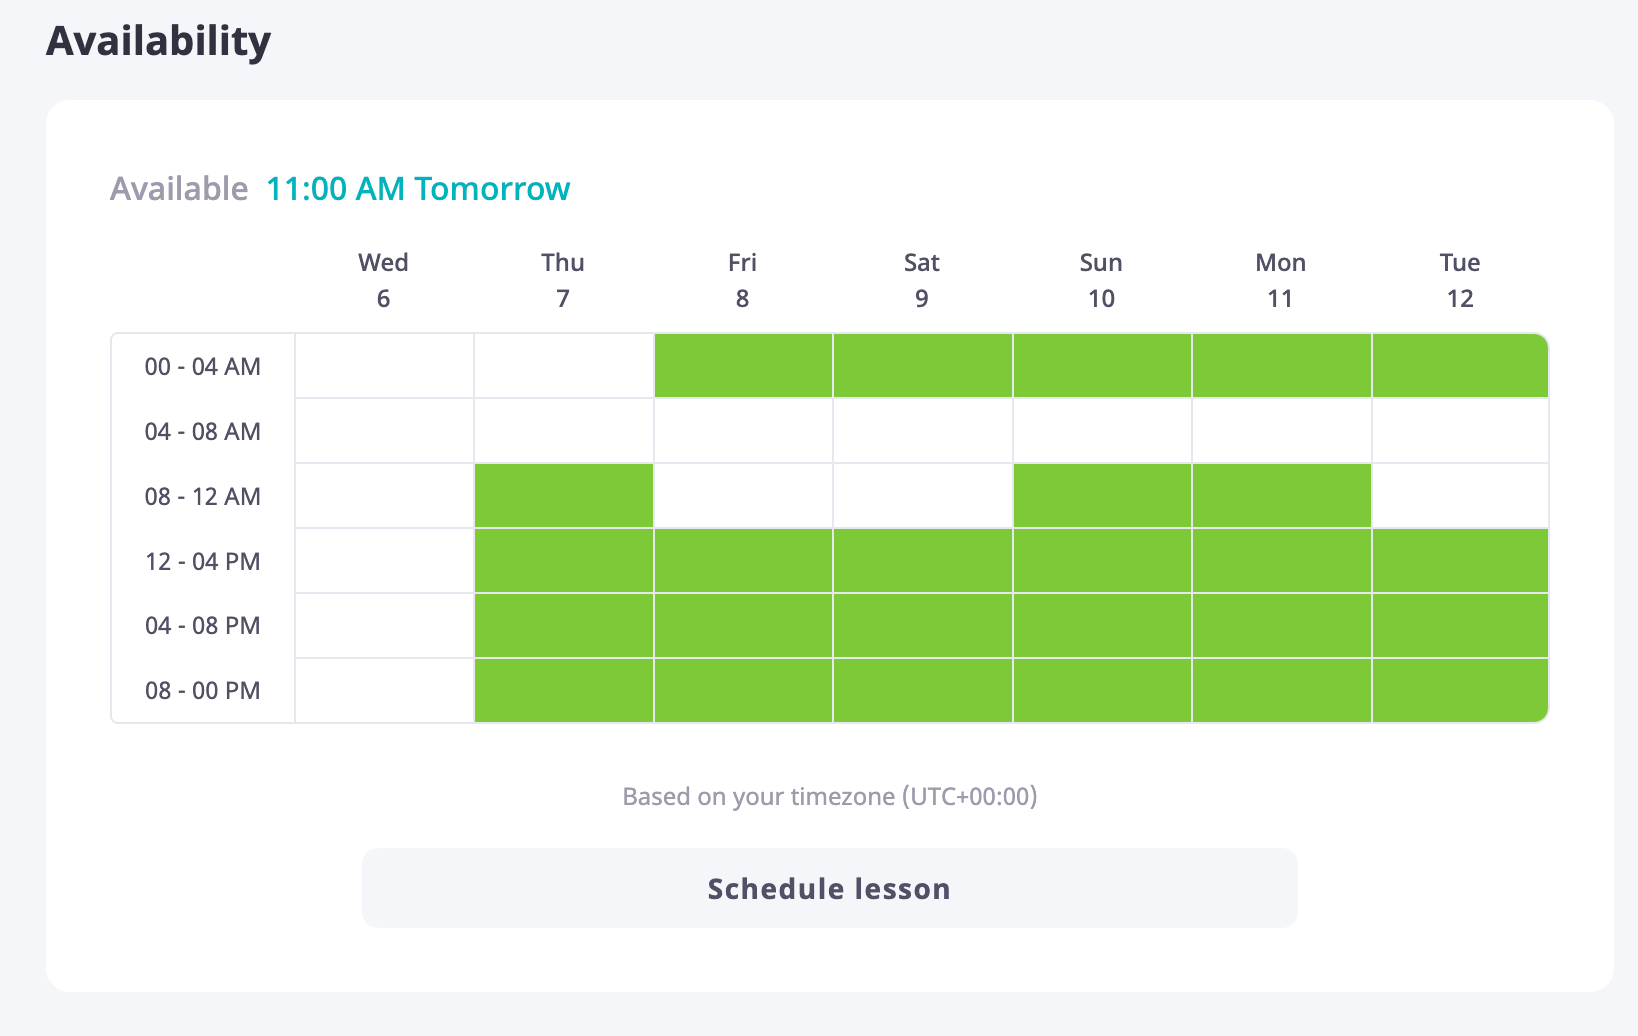Click the 00 - 04 AM row label

(202, 366)
